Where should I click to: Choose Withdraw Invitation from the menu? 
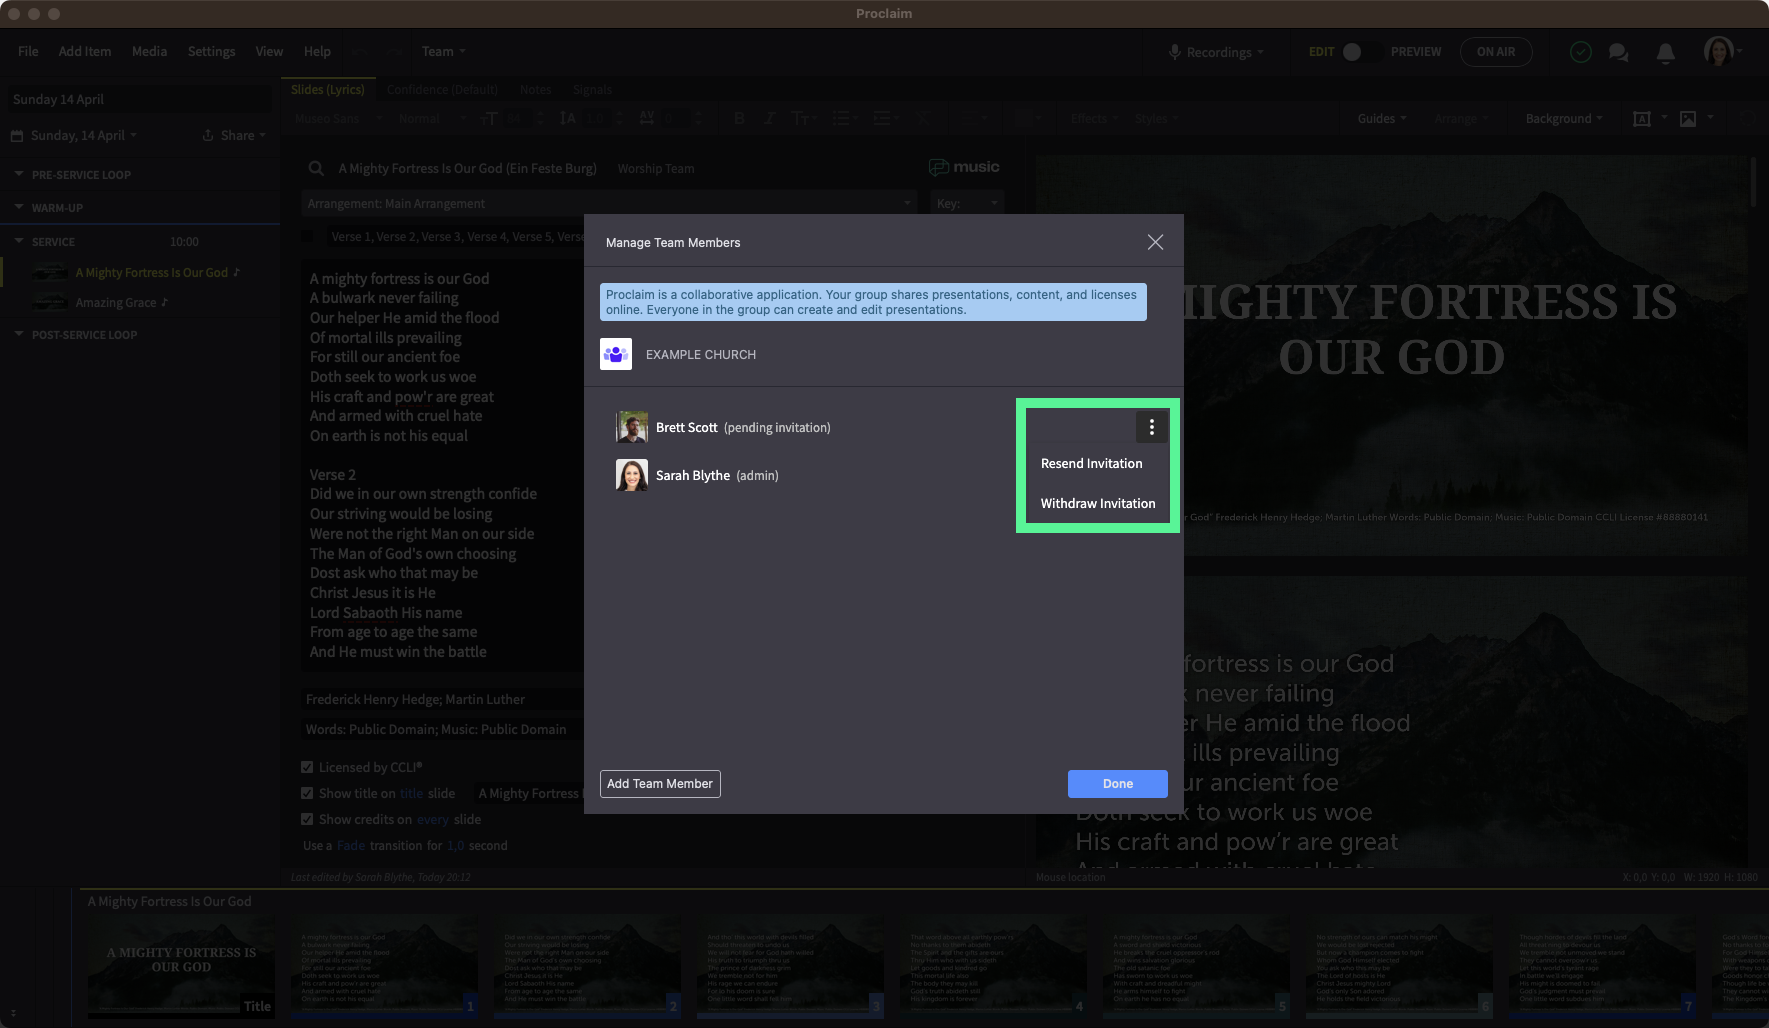tap(1097, 503)
